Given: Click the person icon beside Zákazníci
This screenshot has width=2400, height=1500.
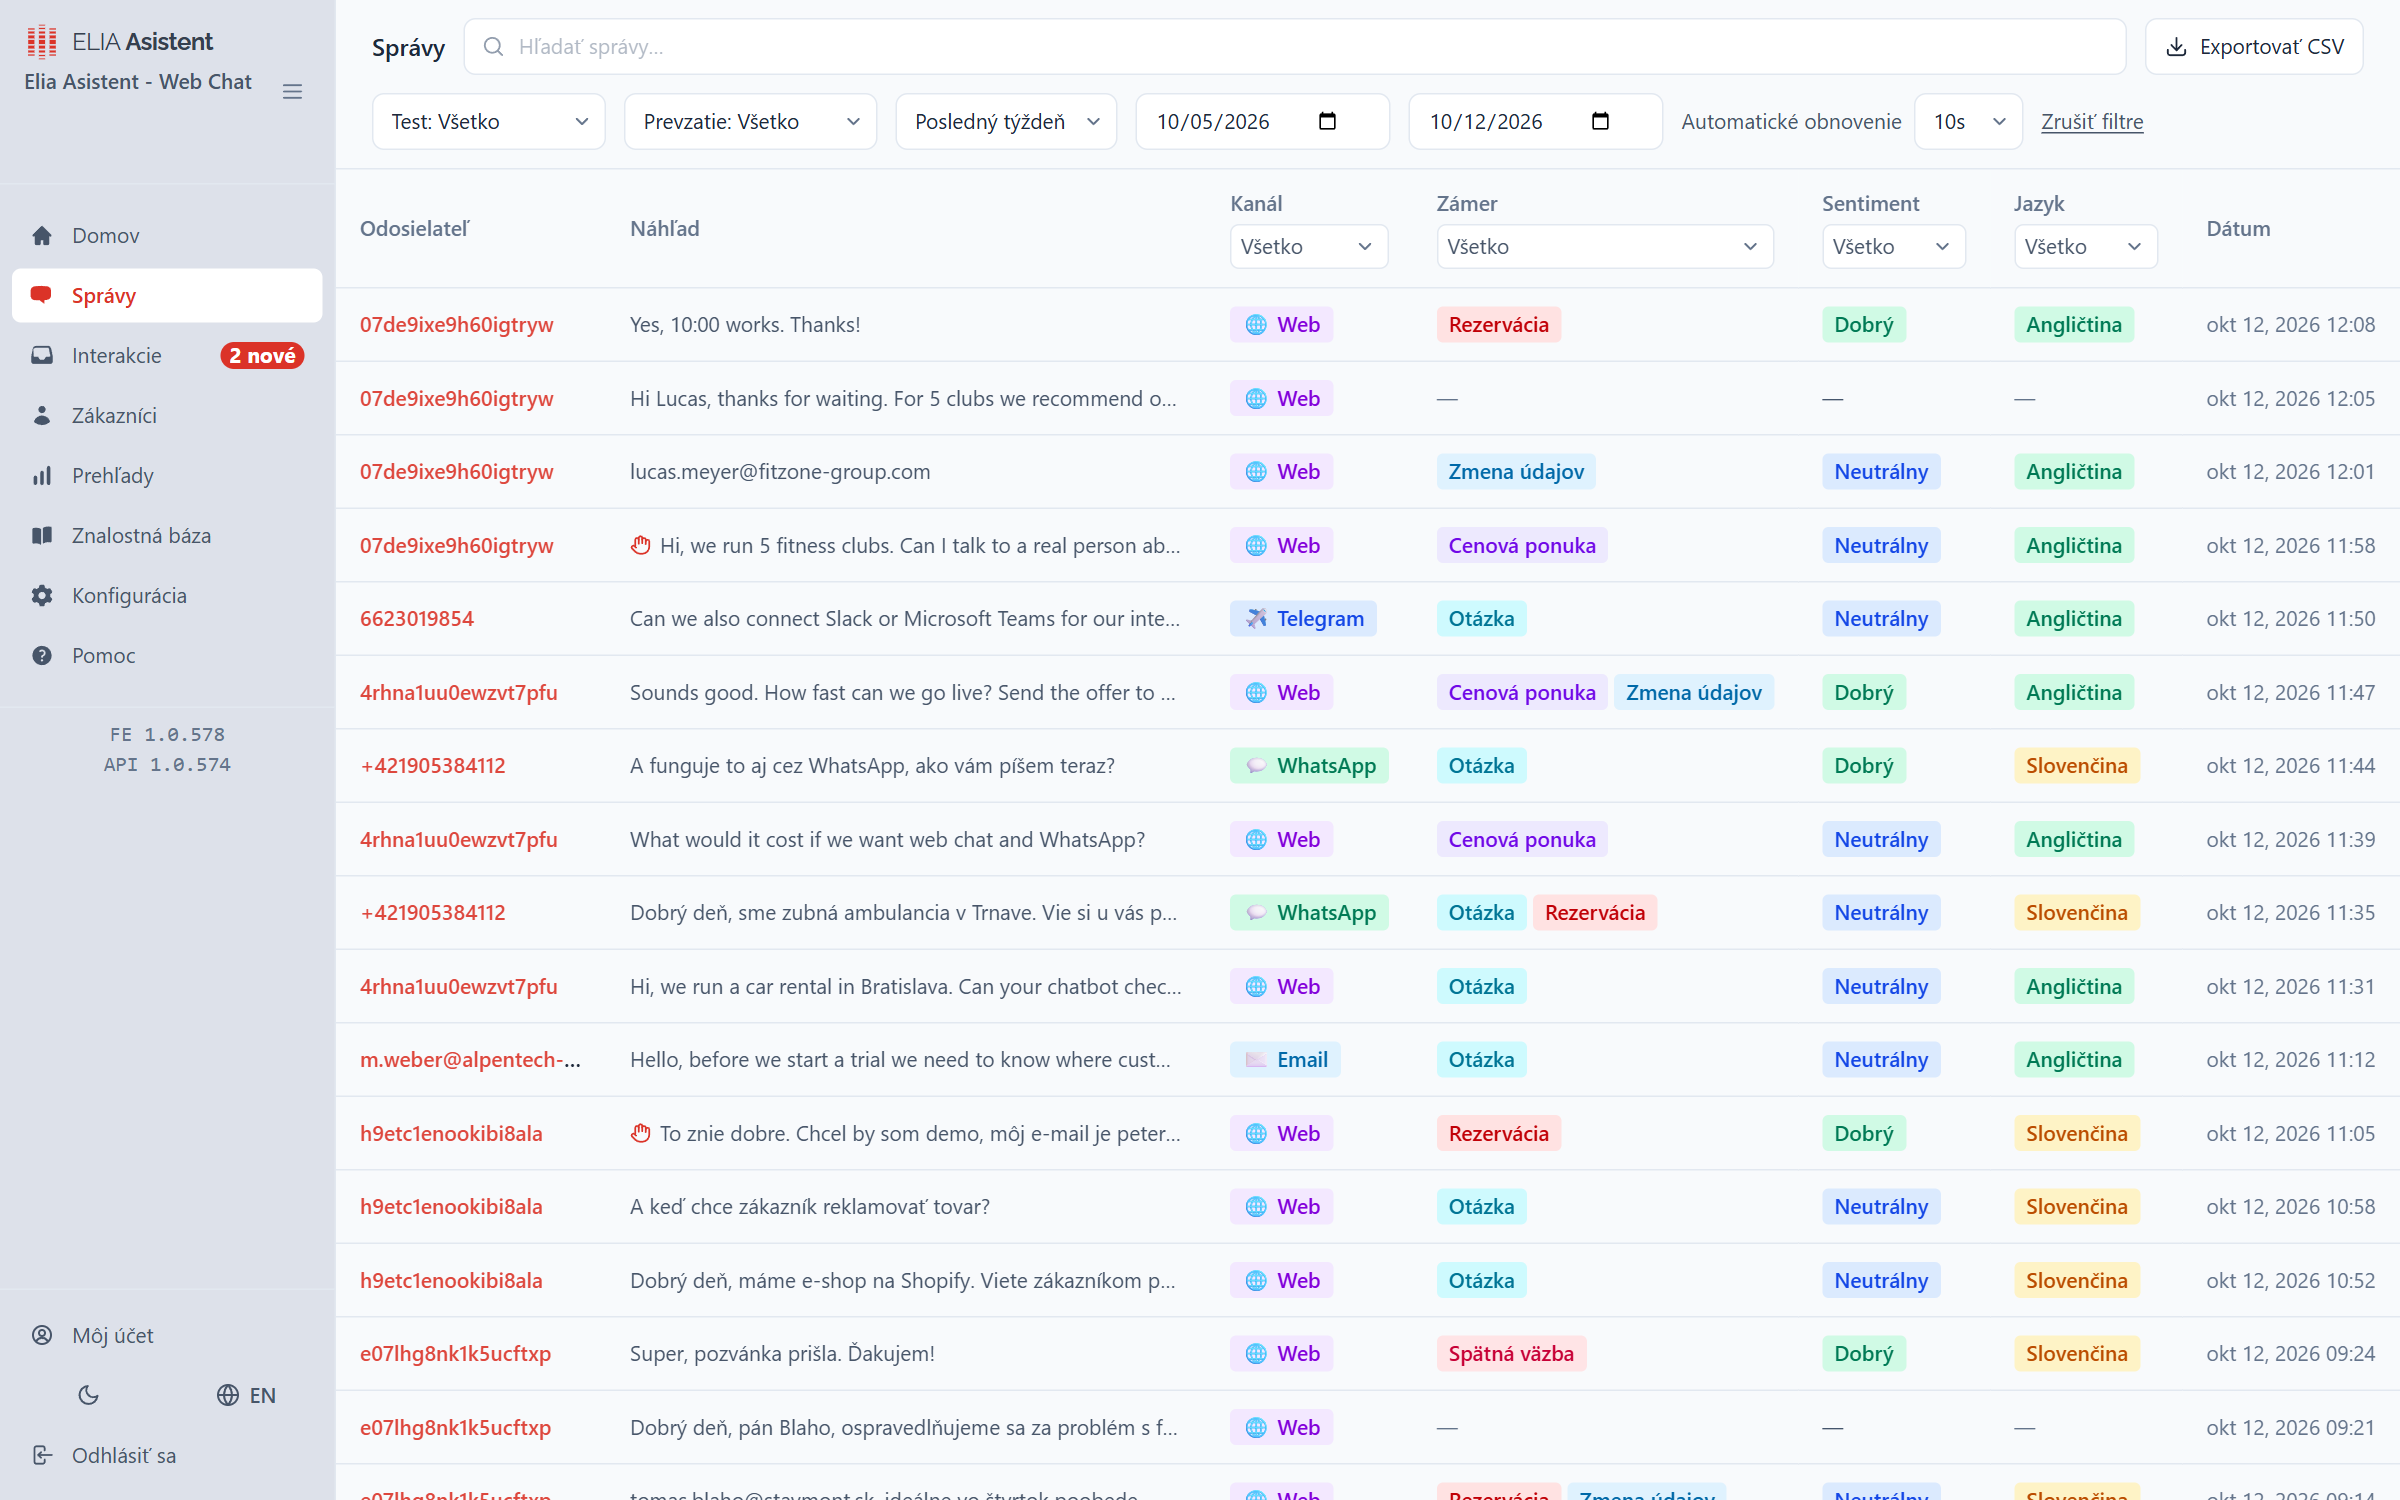Looking at the screenshot, I should pos(42,416).
